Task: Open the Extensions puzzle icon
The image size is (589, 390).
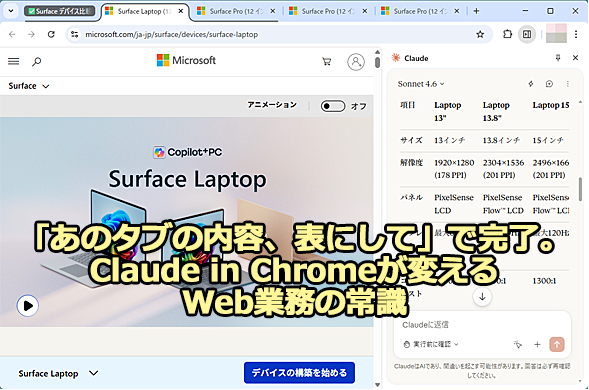Action: [x=507, y=35]
